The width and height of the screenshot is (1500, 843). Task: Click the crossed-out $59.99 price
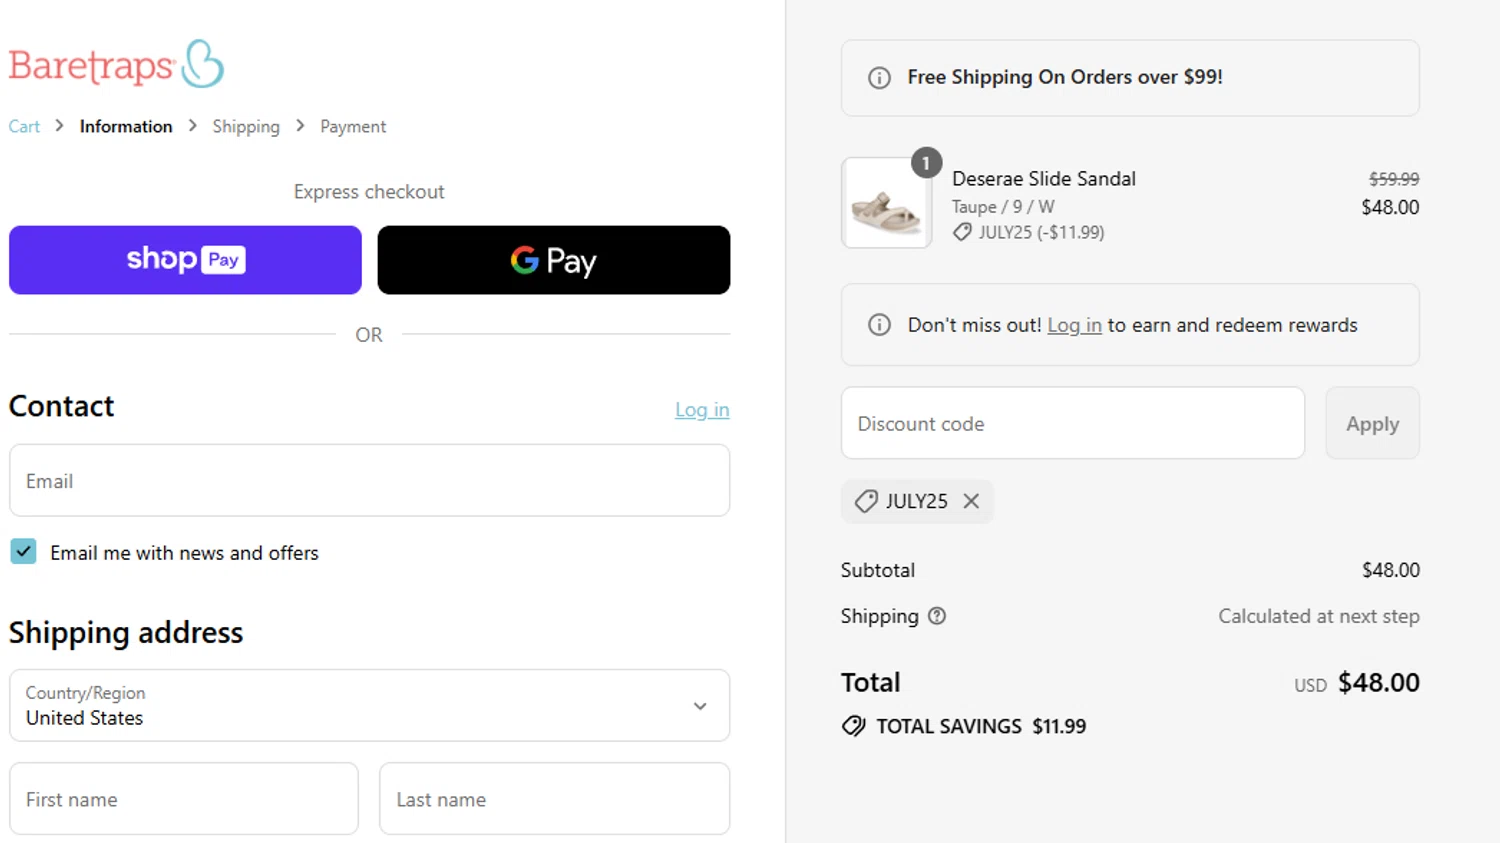pos(1394,179)
